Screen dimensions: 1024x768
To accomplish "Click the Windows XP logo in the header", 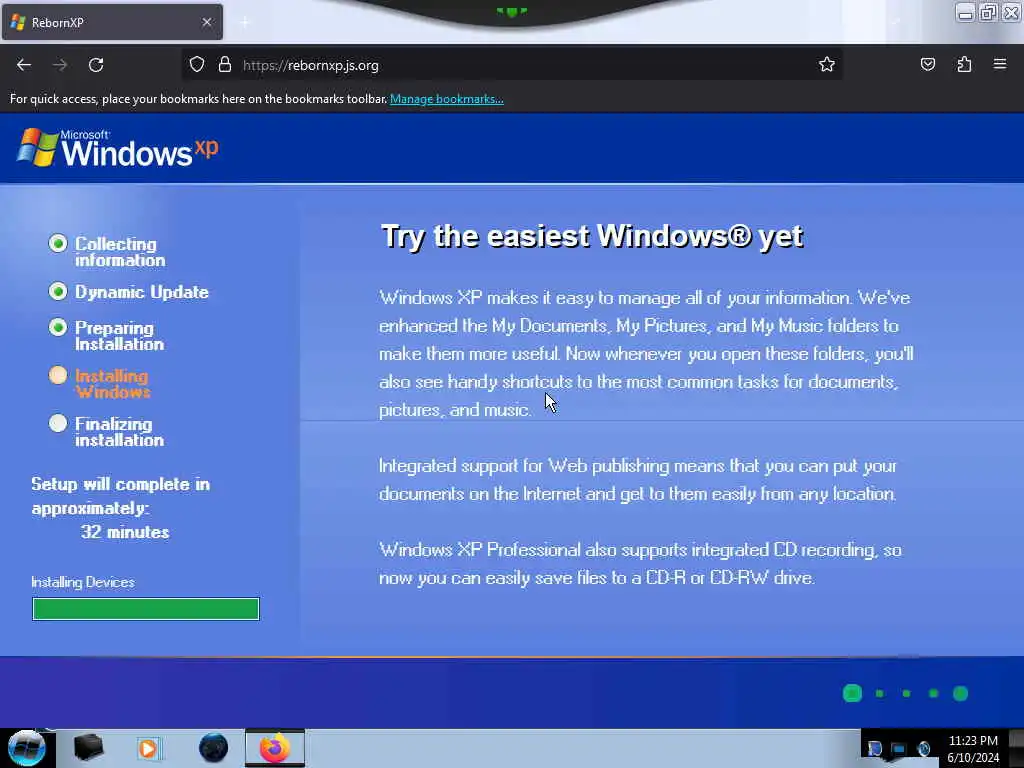I will point(118,148).
